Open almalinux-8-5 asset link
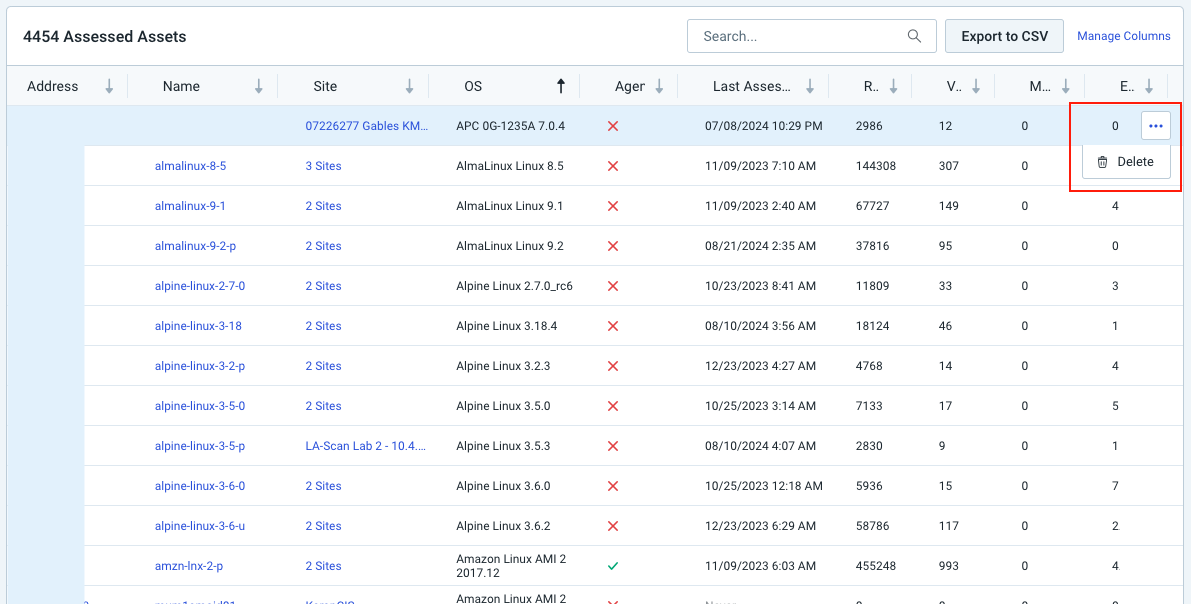Viewport: 1191px width, 604px height. tap(190, 166)
